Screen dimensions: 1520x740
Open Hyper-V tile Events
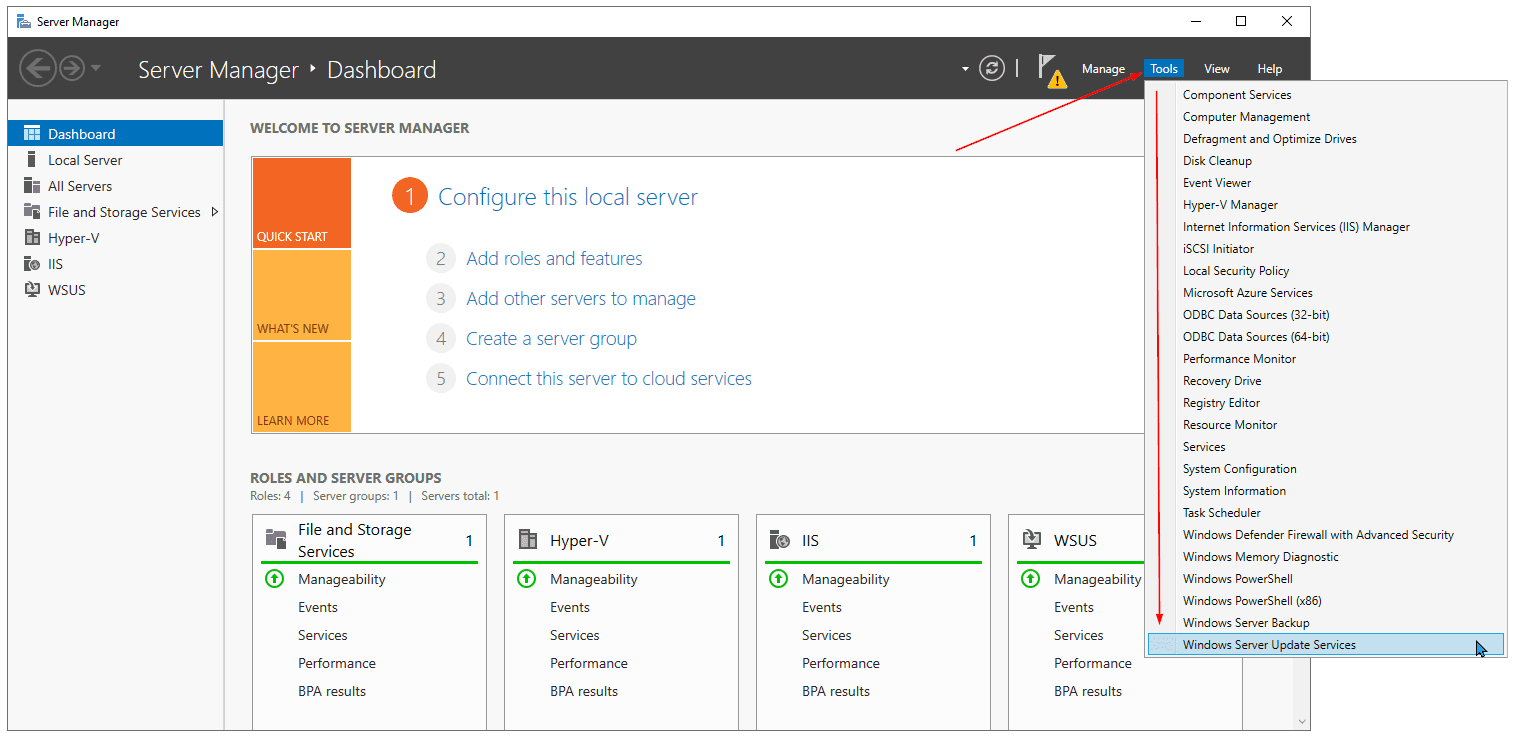point(570,607)
